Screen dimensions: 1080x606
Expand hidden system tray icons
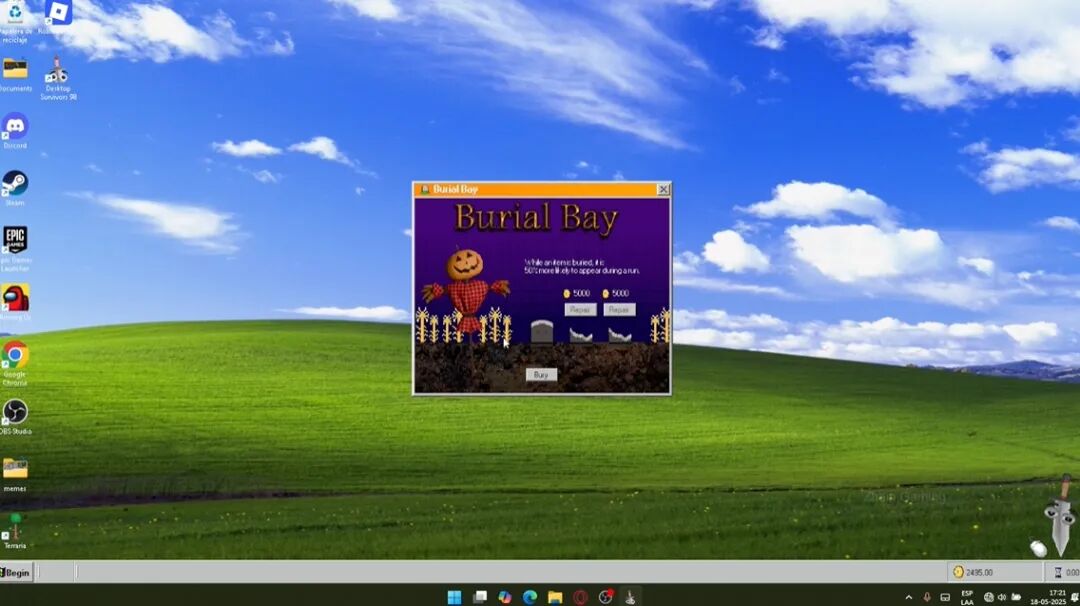(908, 597)
